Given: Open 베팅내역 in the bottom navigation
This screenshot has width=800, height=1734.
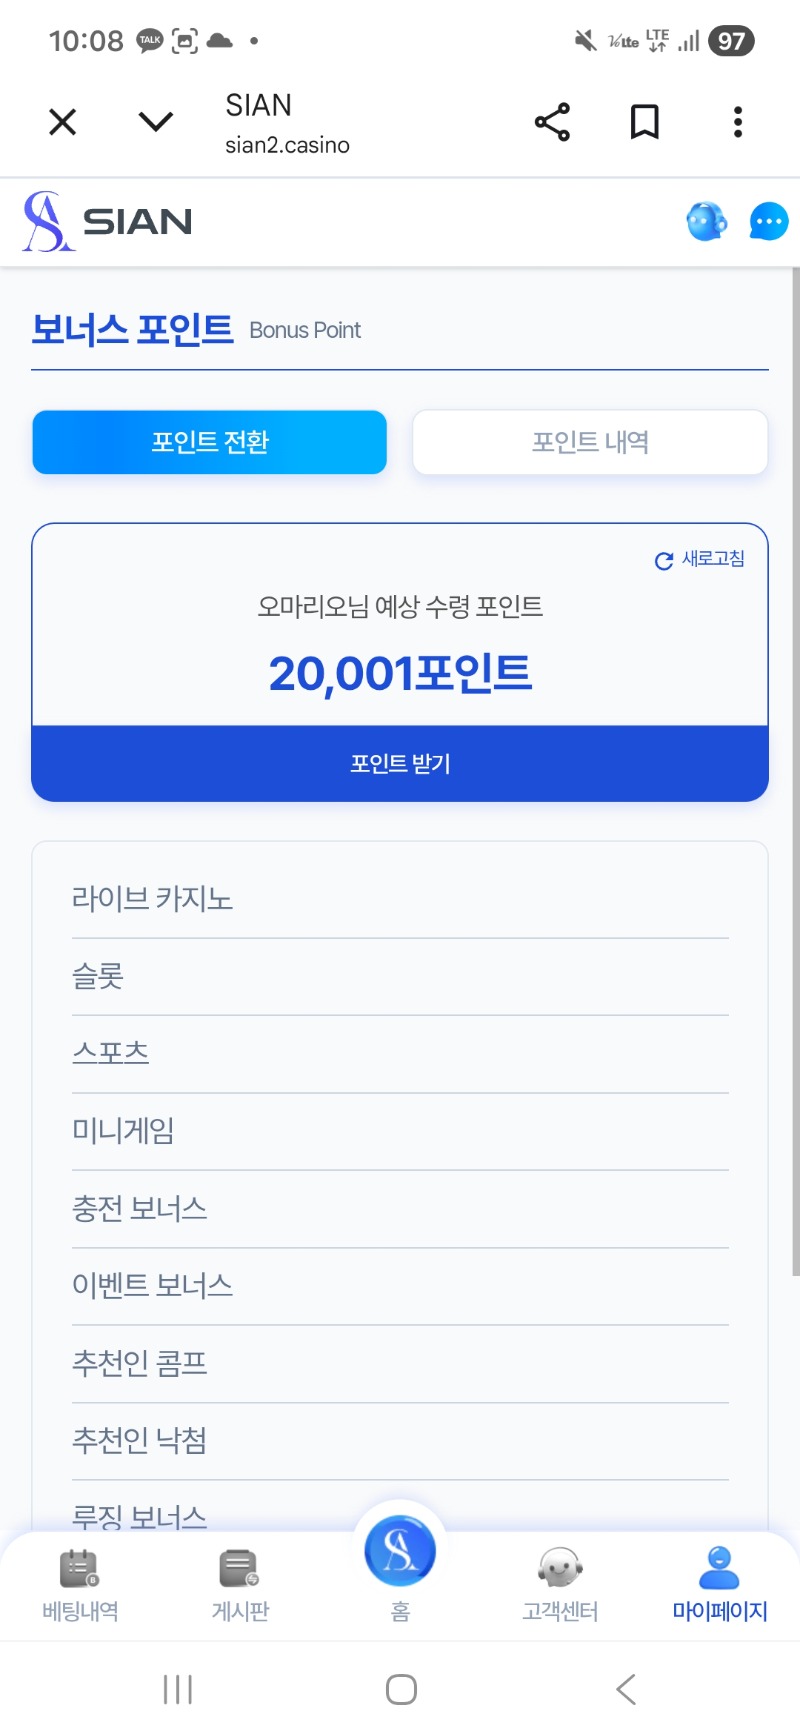Looking at the screenshot, I should pyautogui.click(x=80, y=1582).
